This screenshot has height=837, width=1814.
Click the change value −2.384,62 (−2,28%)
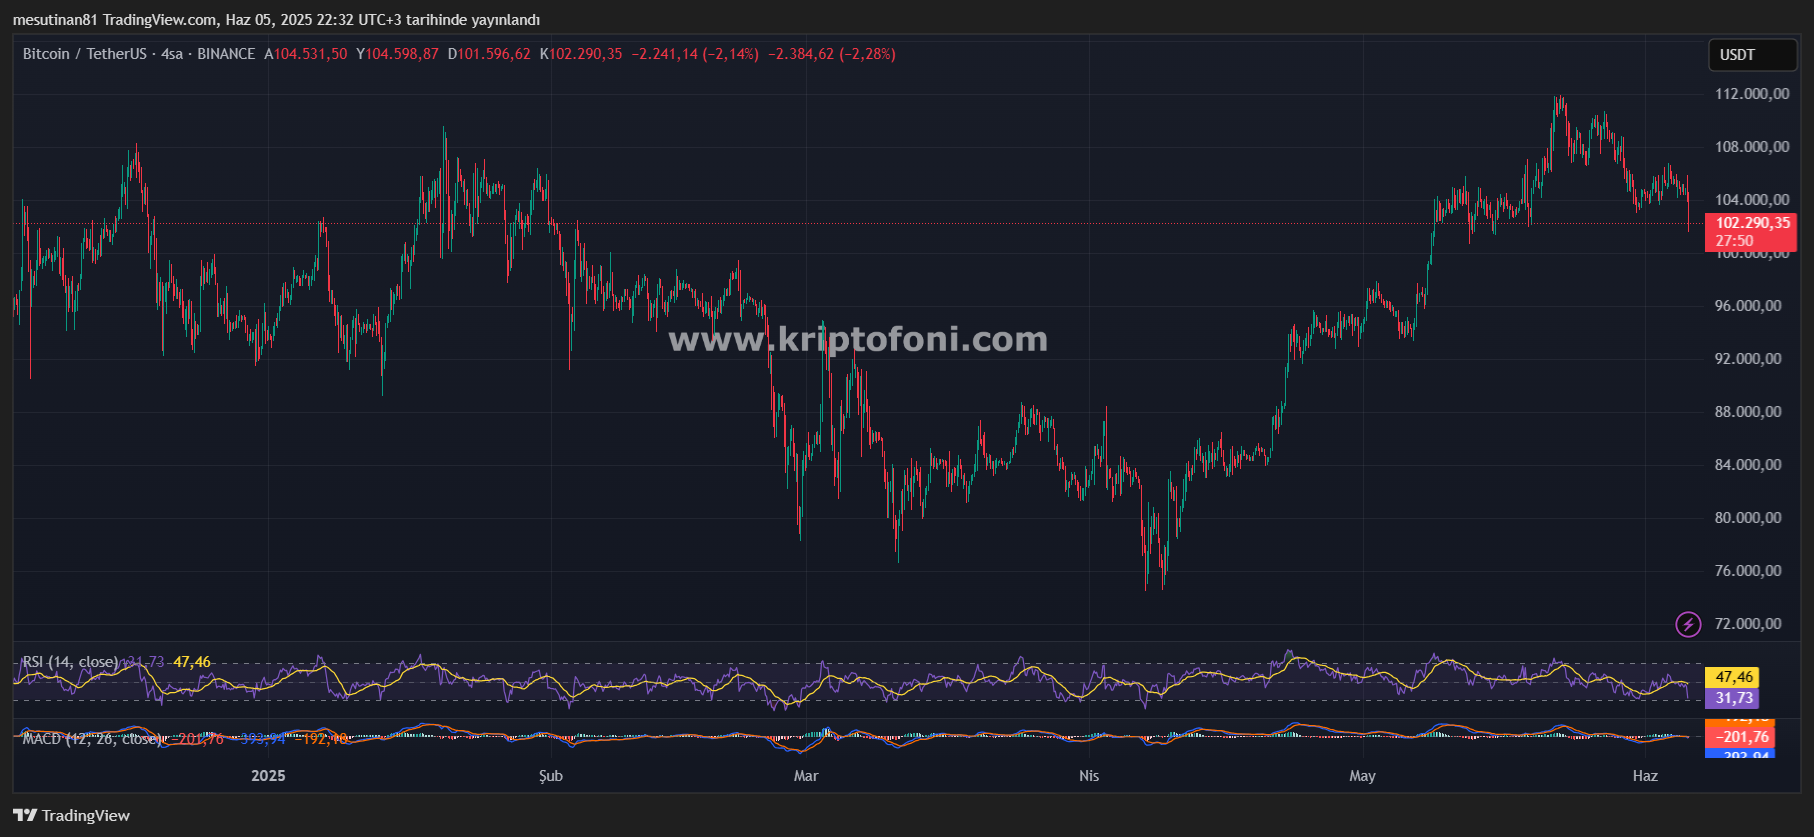832,54
